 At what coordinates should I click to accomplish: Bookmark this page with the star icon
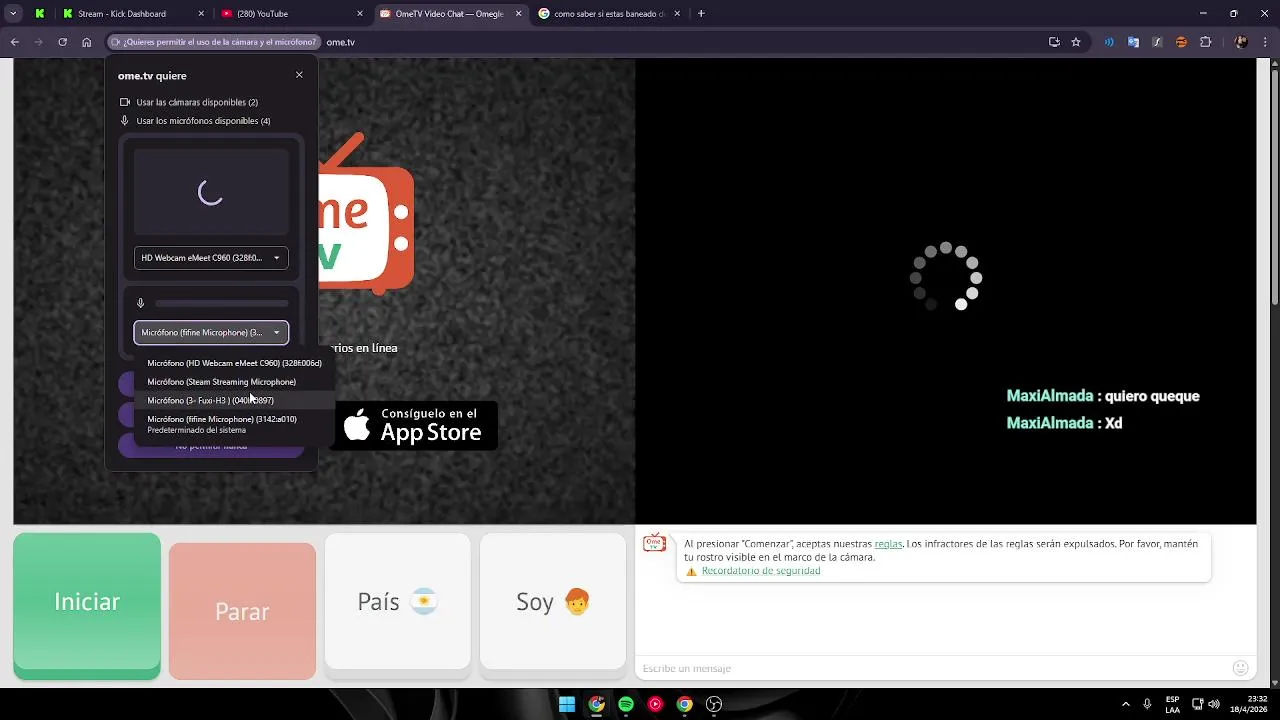(x=1076, y=42)
